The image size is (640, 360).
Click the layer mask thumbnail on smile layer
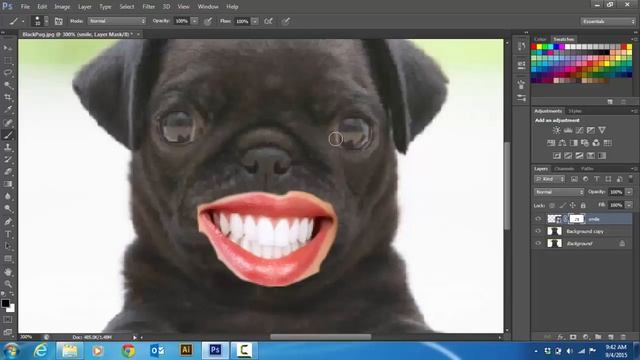(577, 219)
